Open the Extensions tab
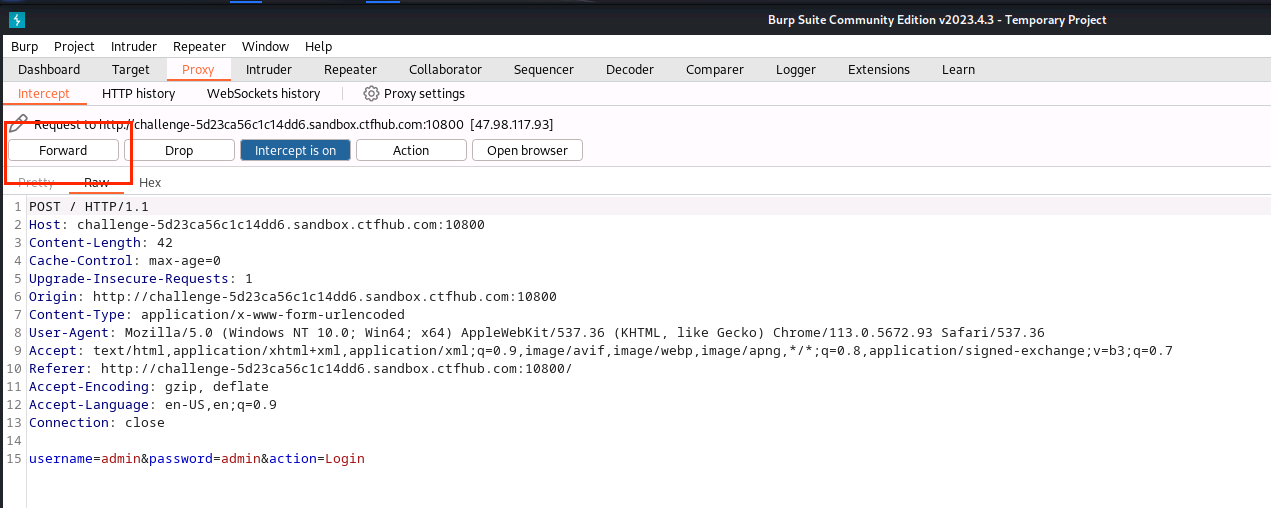Screen dimensions: 1271x508 point(879,69)
